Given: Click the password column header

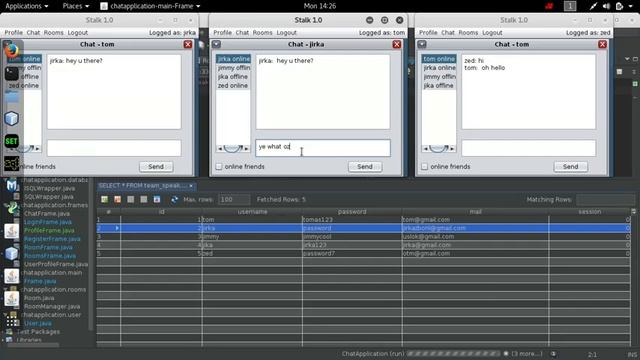Looking at the screenshot, I should pyautogui.click(x=352, y=211).
